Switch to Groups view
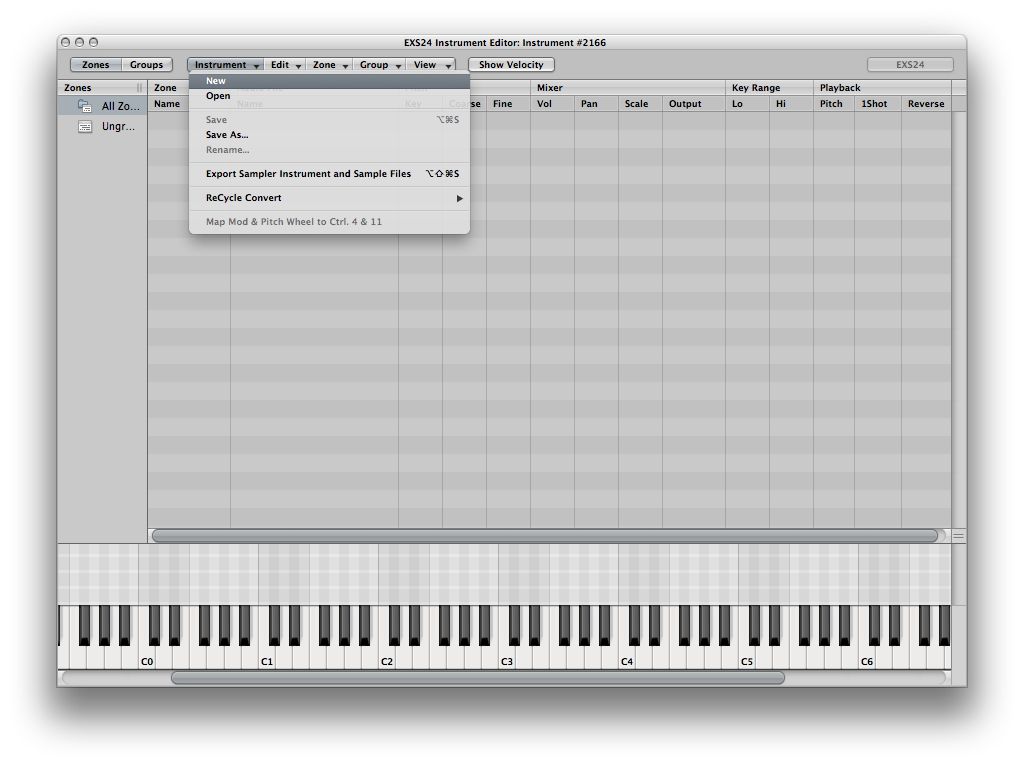Image resolution: width=1024 pixels, height=766 pixels. [146, 65]
